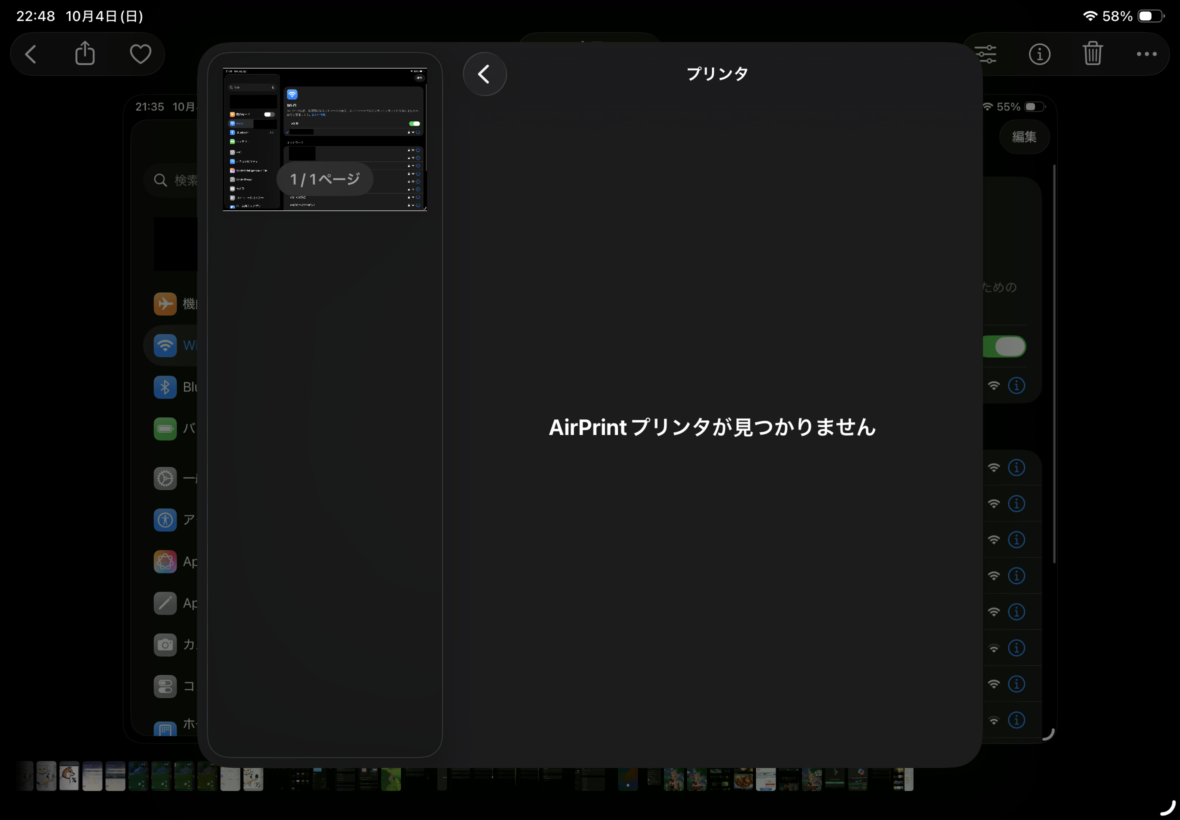The image size is (1180, 820).
Task: Tap the AirPrint プリンタが見つかりません message
Action: pos(712,427)
